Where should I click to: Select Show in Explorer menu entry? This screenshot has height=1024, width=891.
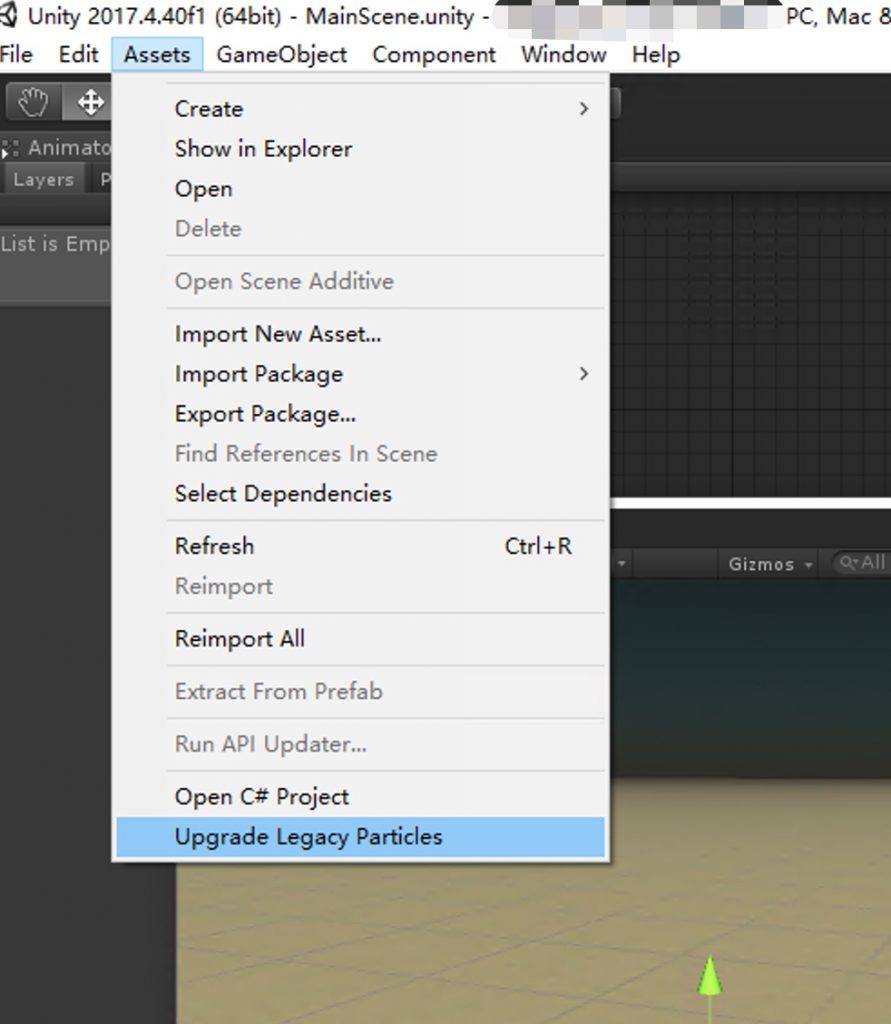(263, 149)
